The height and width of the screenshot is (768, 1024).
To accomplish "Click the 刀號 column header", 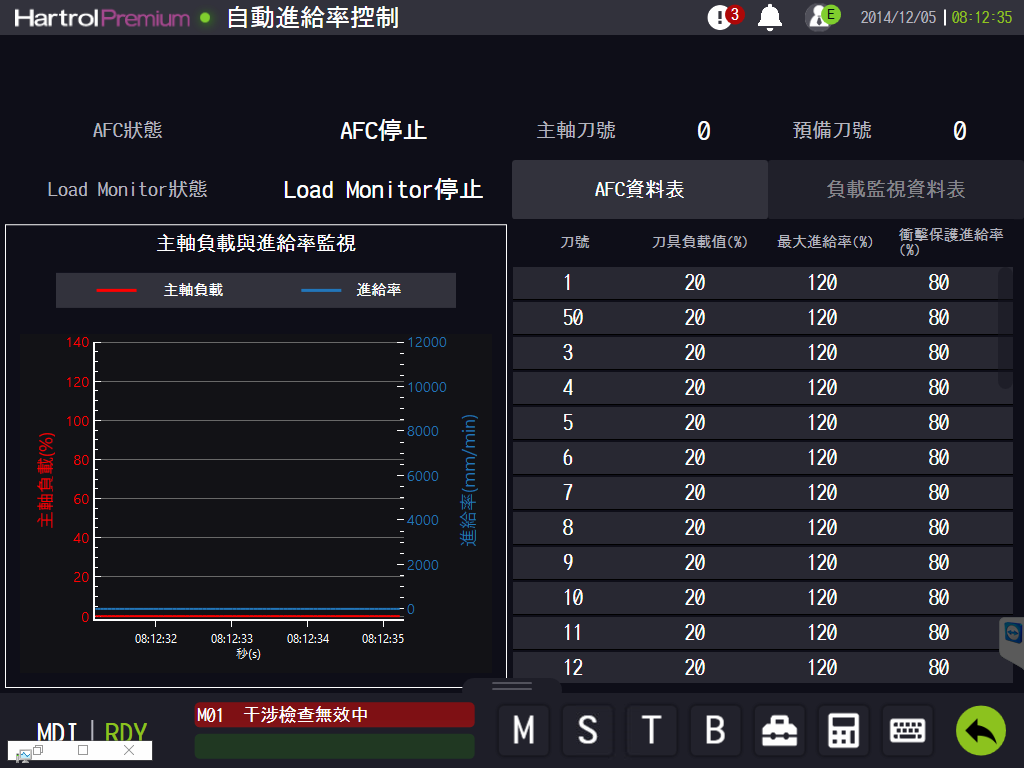I will point(575,242).
